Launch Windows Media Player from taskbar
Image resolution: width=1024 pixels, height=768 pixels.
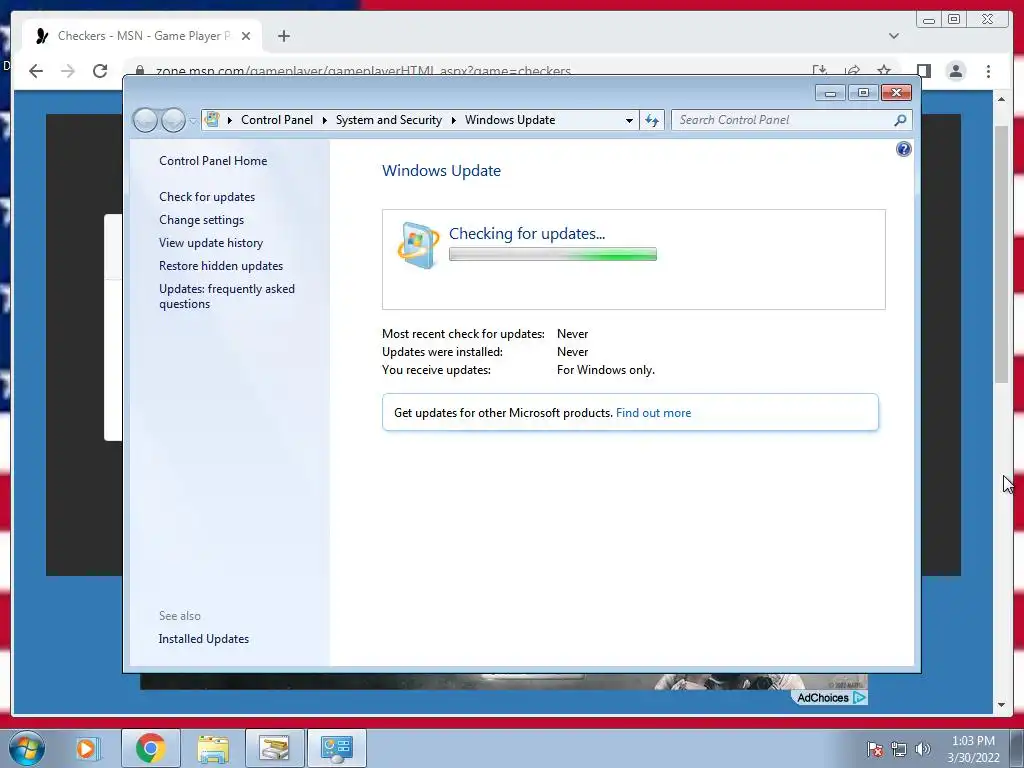[x=86, y=748]
